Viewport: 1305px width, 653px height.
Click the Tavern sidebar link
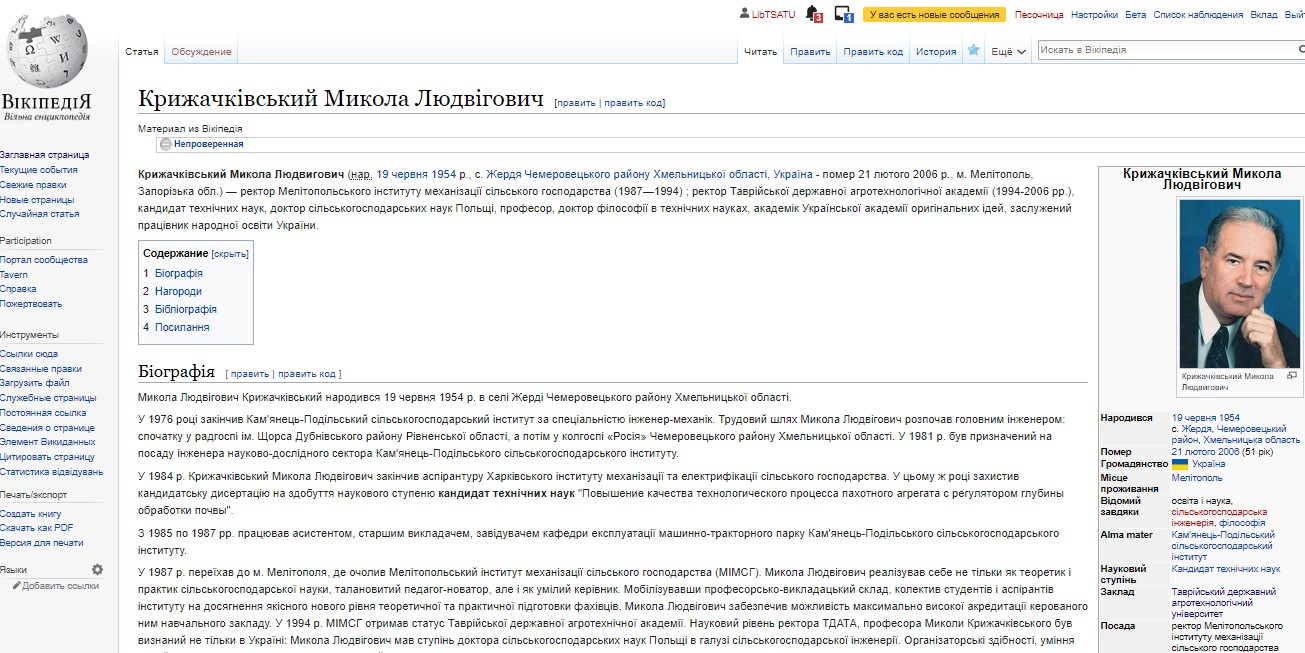click(14, 275)
